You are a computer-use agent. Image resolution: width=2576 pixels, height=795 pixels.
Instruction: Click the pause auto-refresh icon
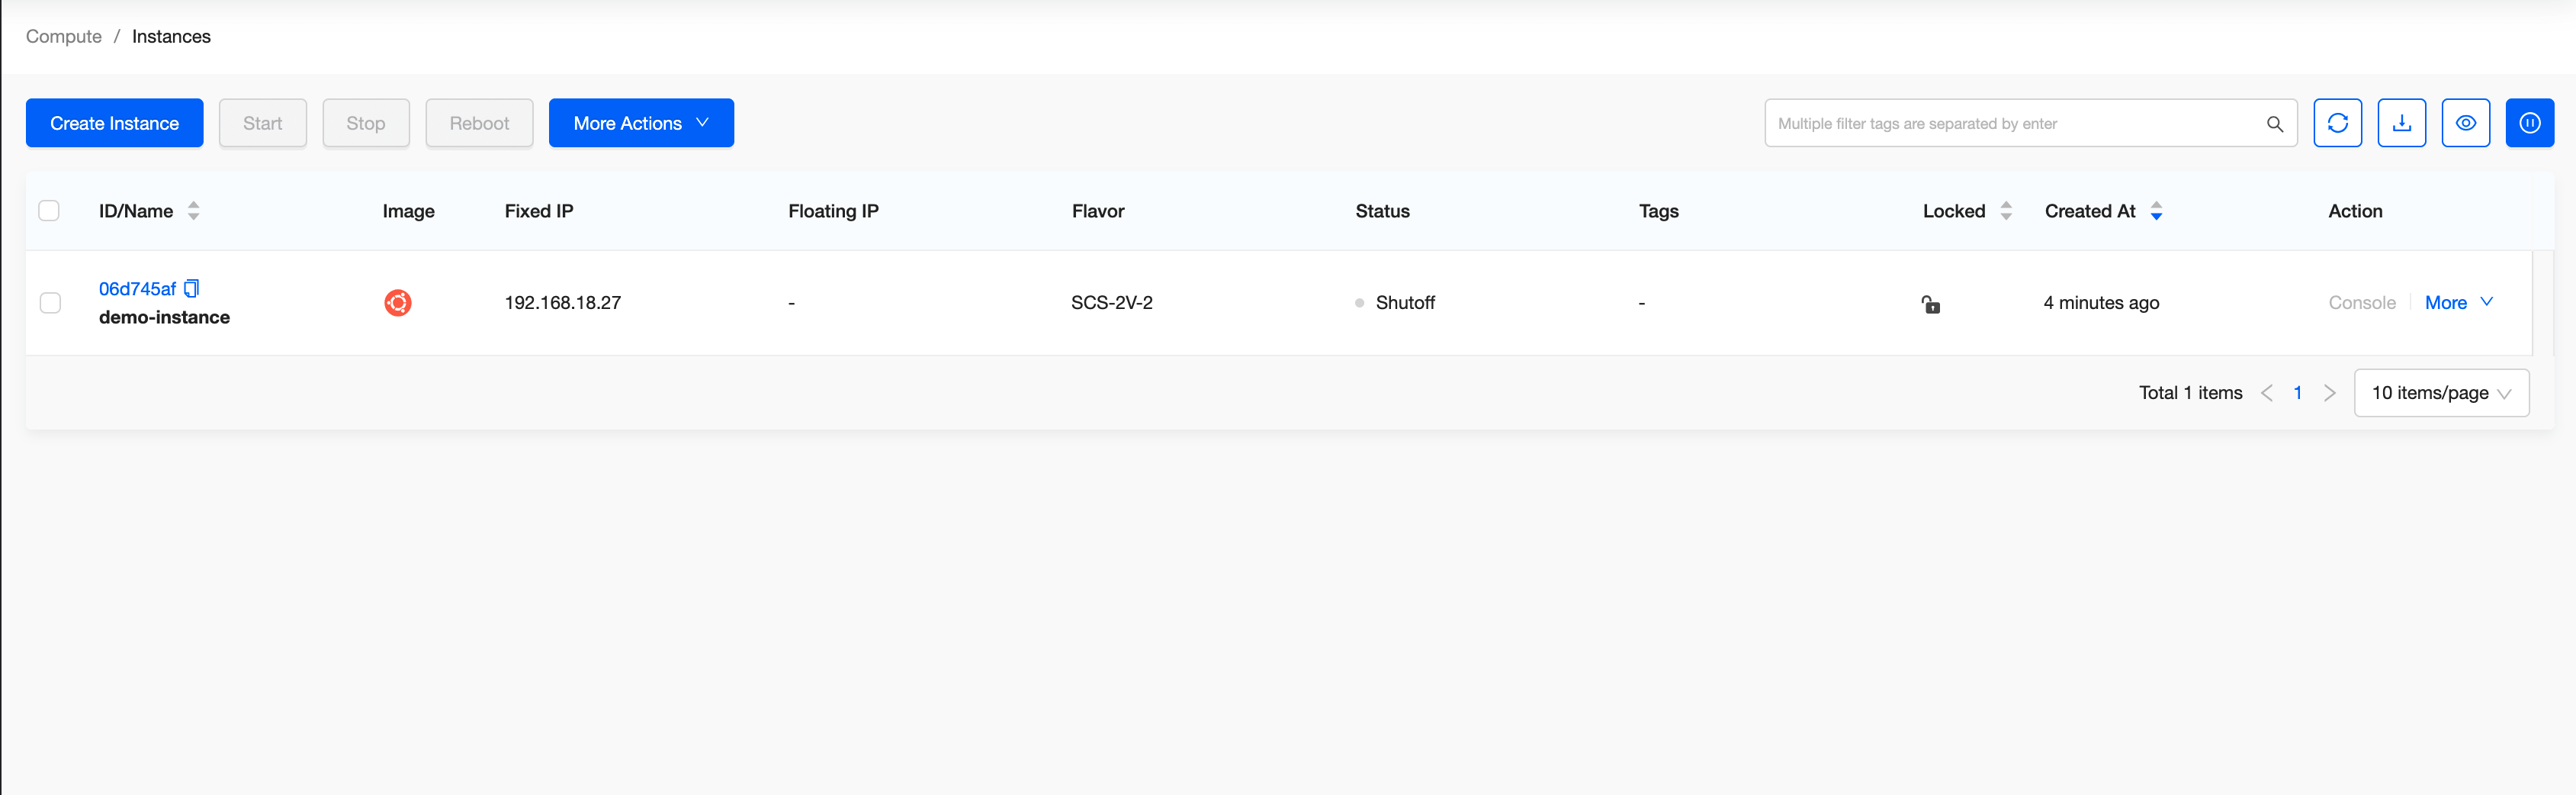[x=2529, y=123]
